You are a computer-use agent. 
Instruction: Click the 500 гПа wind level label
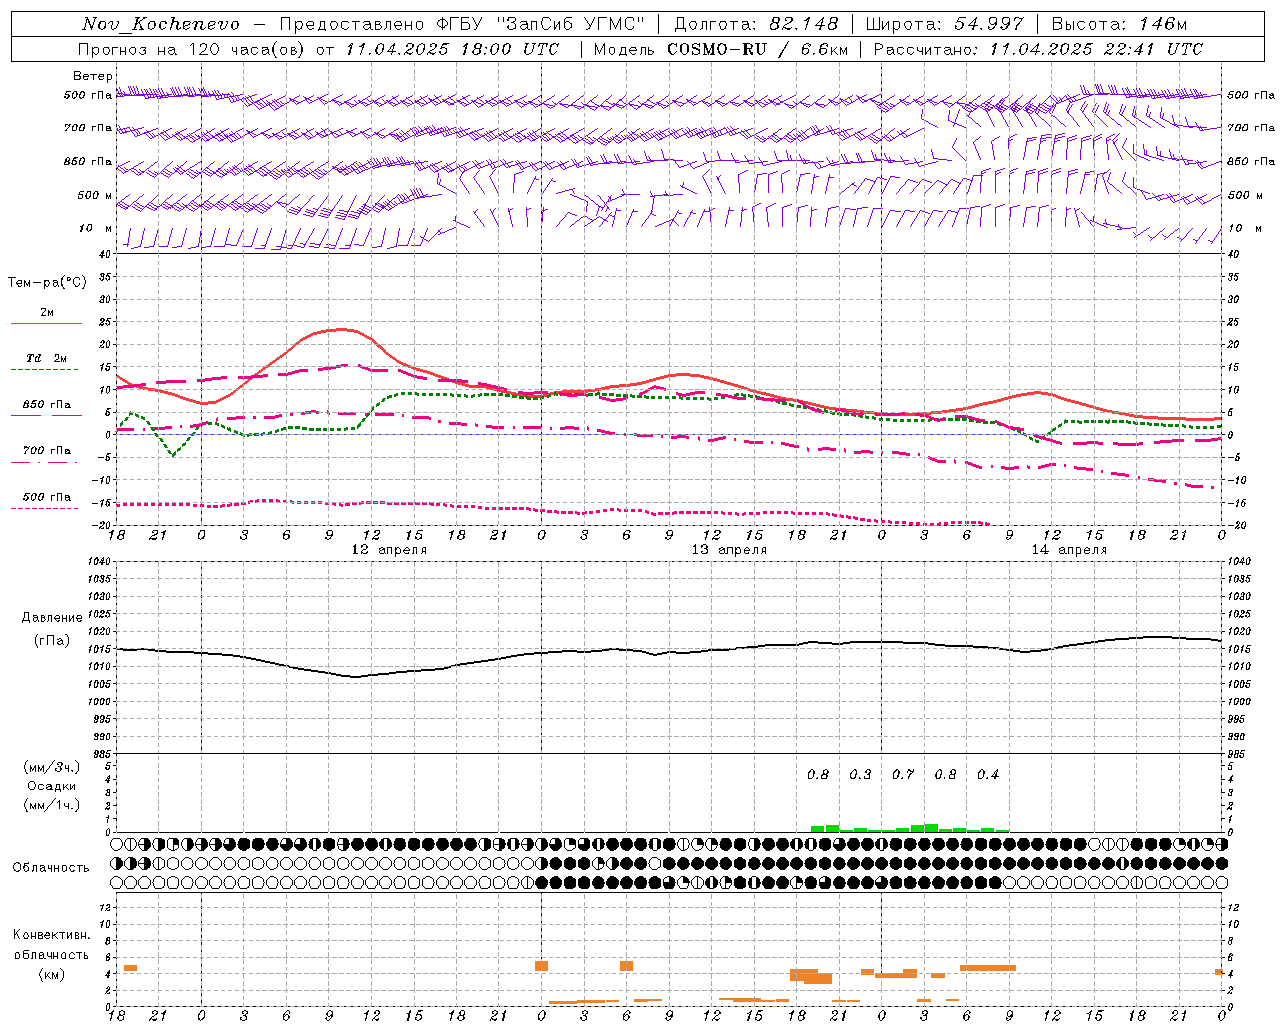pyautogui.click(x=88, y=95)
